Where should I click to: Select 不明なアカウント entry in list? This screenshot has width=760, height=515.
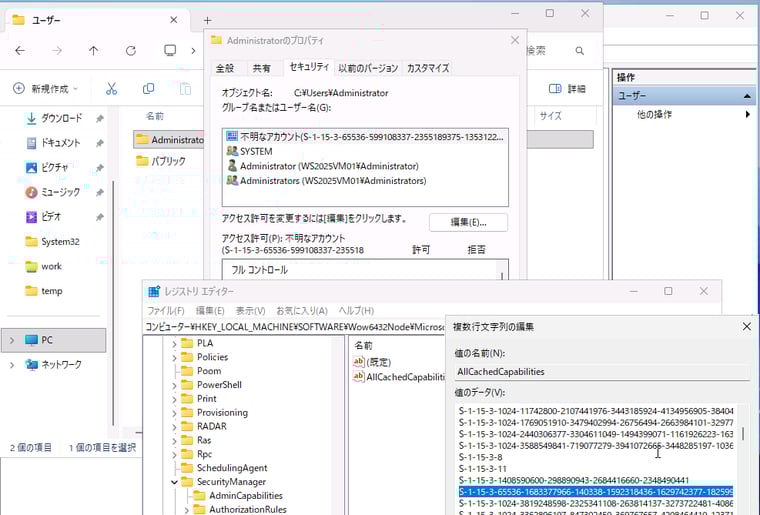[365, 137]
